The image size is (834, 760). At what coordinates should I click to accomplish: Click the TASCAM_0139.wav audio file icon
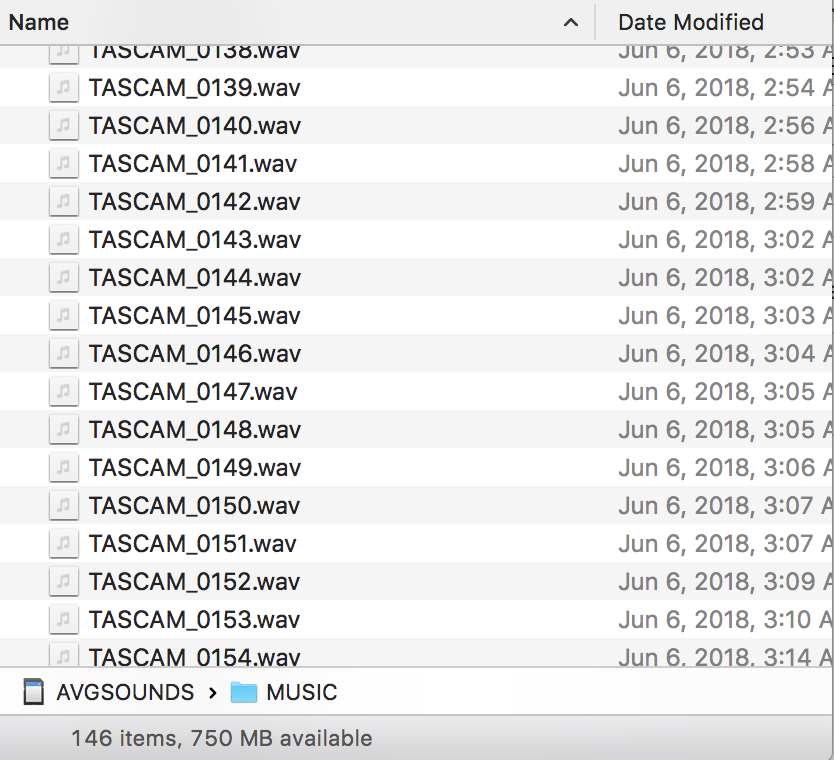(63, 87)
